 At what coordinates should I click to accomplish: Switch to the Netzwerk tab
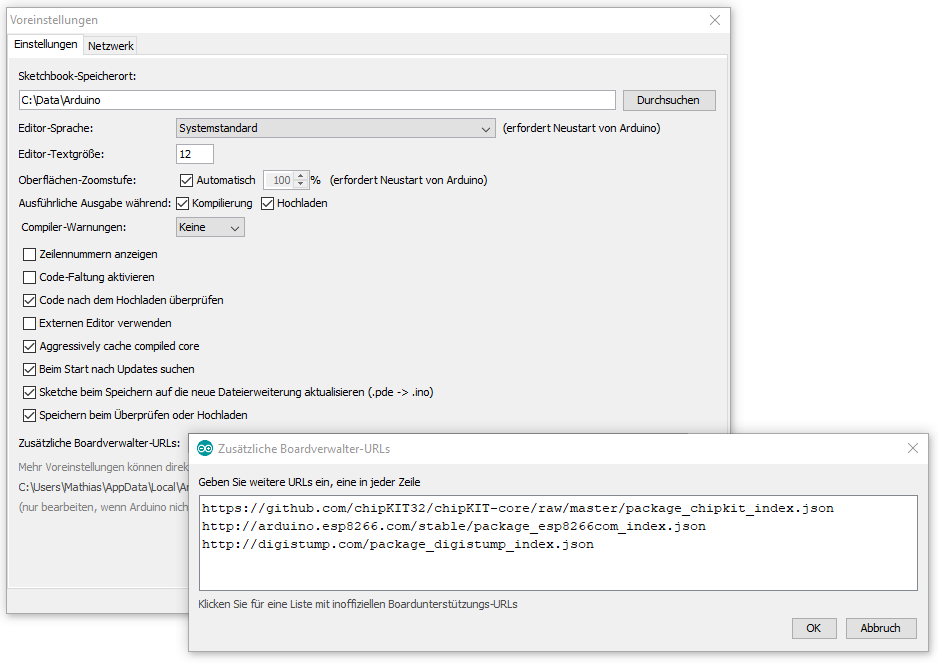[x=111, y=46]
